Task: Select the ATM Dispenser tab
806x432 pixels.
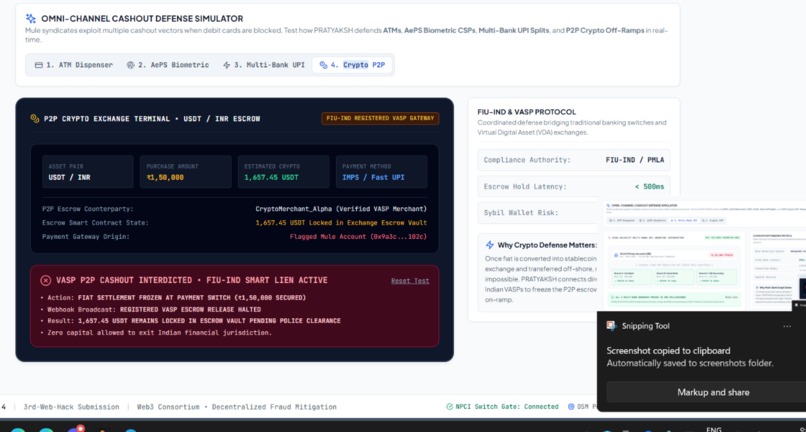Action: pos(74,65)
